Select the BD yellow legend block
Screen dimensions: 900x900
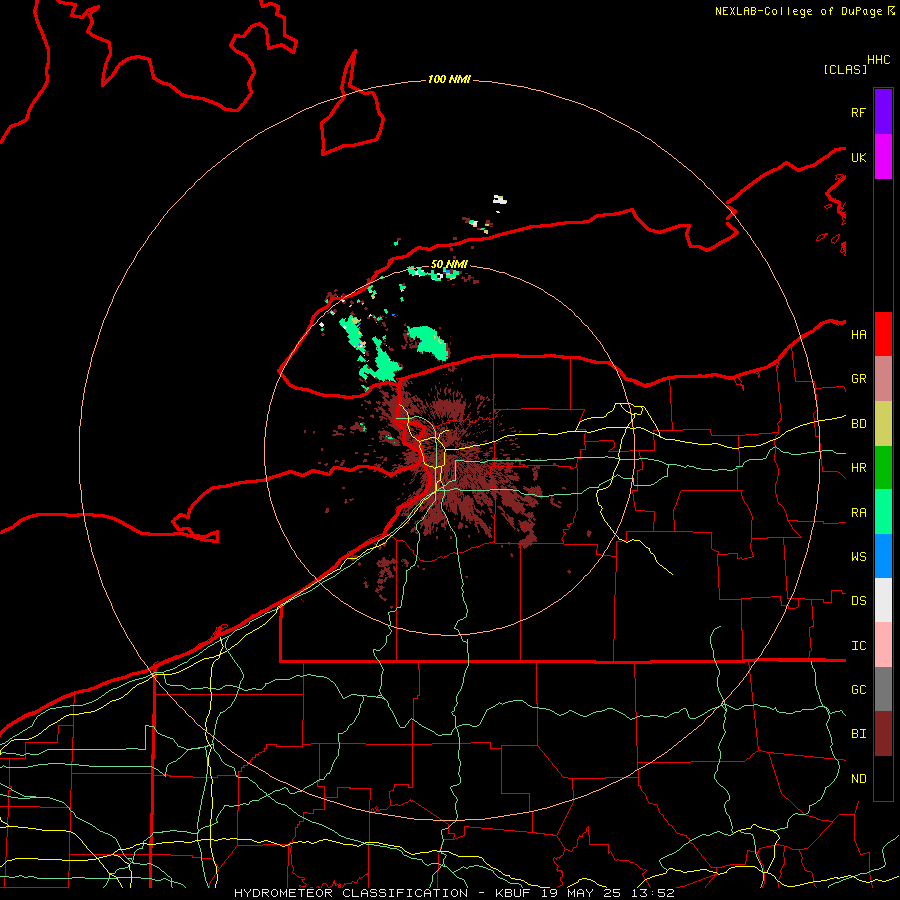coord(883,424)
